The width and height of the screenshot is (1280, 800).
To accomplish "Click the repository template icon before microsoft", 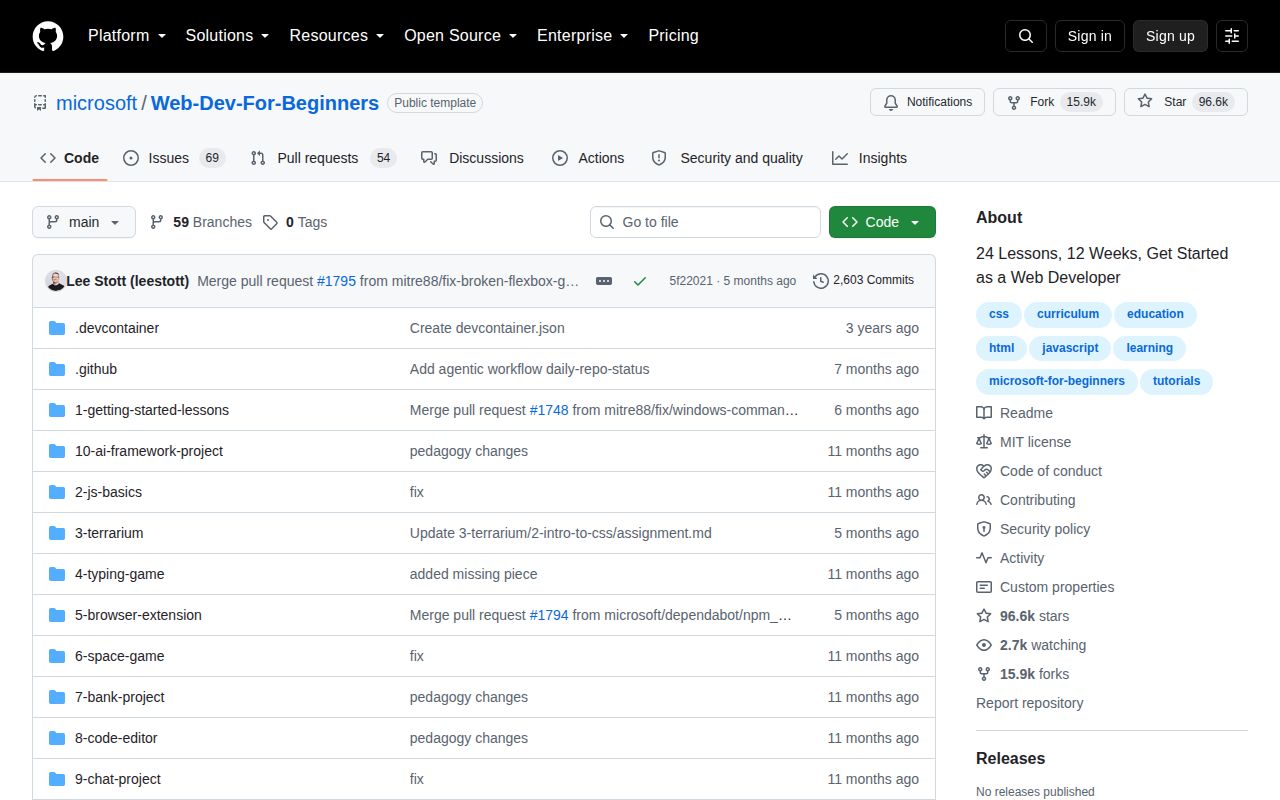I will (40, 103).
